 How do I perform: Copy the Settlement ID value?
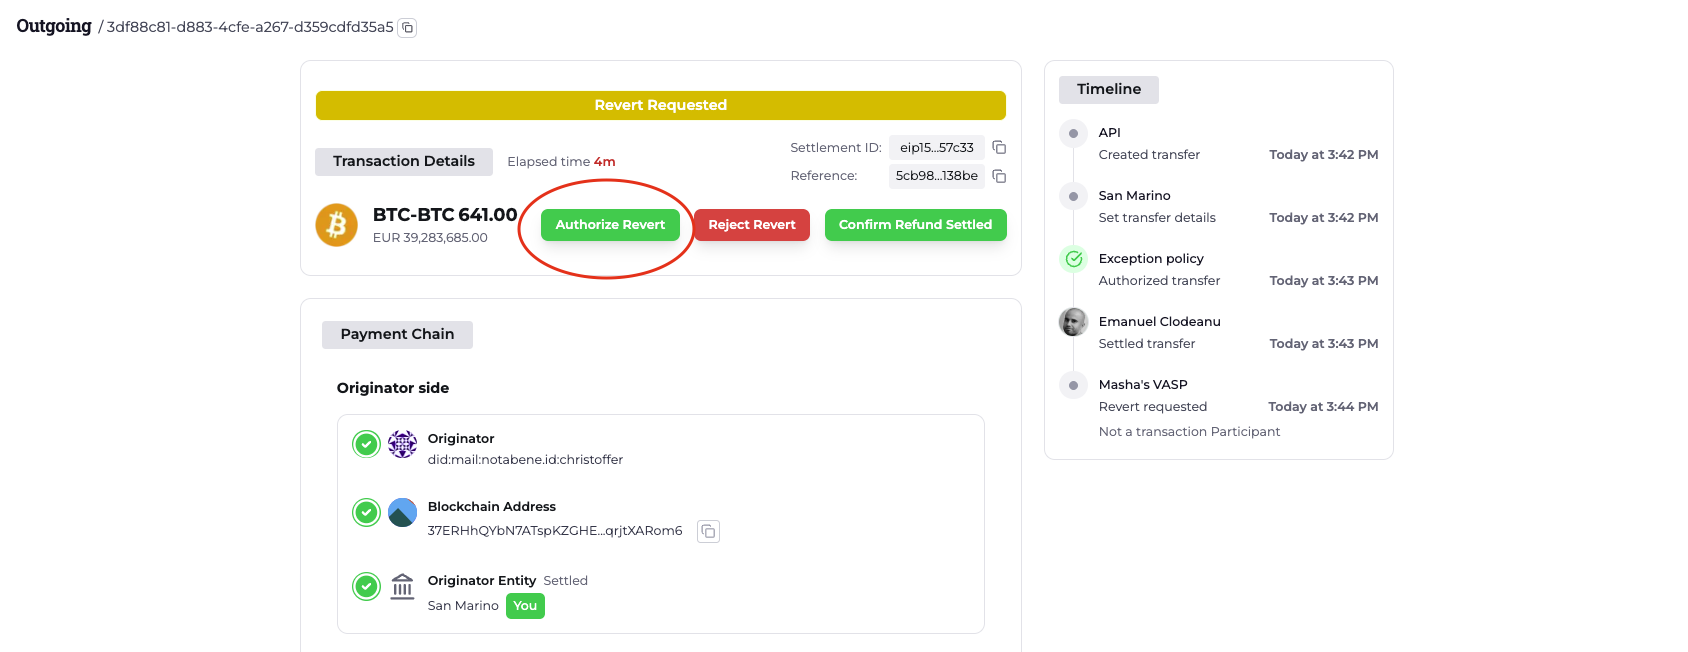tap(999, 147)
